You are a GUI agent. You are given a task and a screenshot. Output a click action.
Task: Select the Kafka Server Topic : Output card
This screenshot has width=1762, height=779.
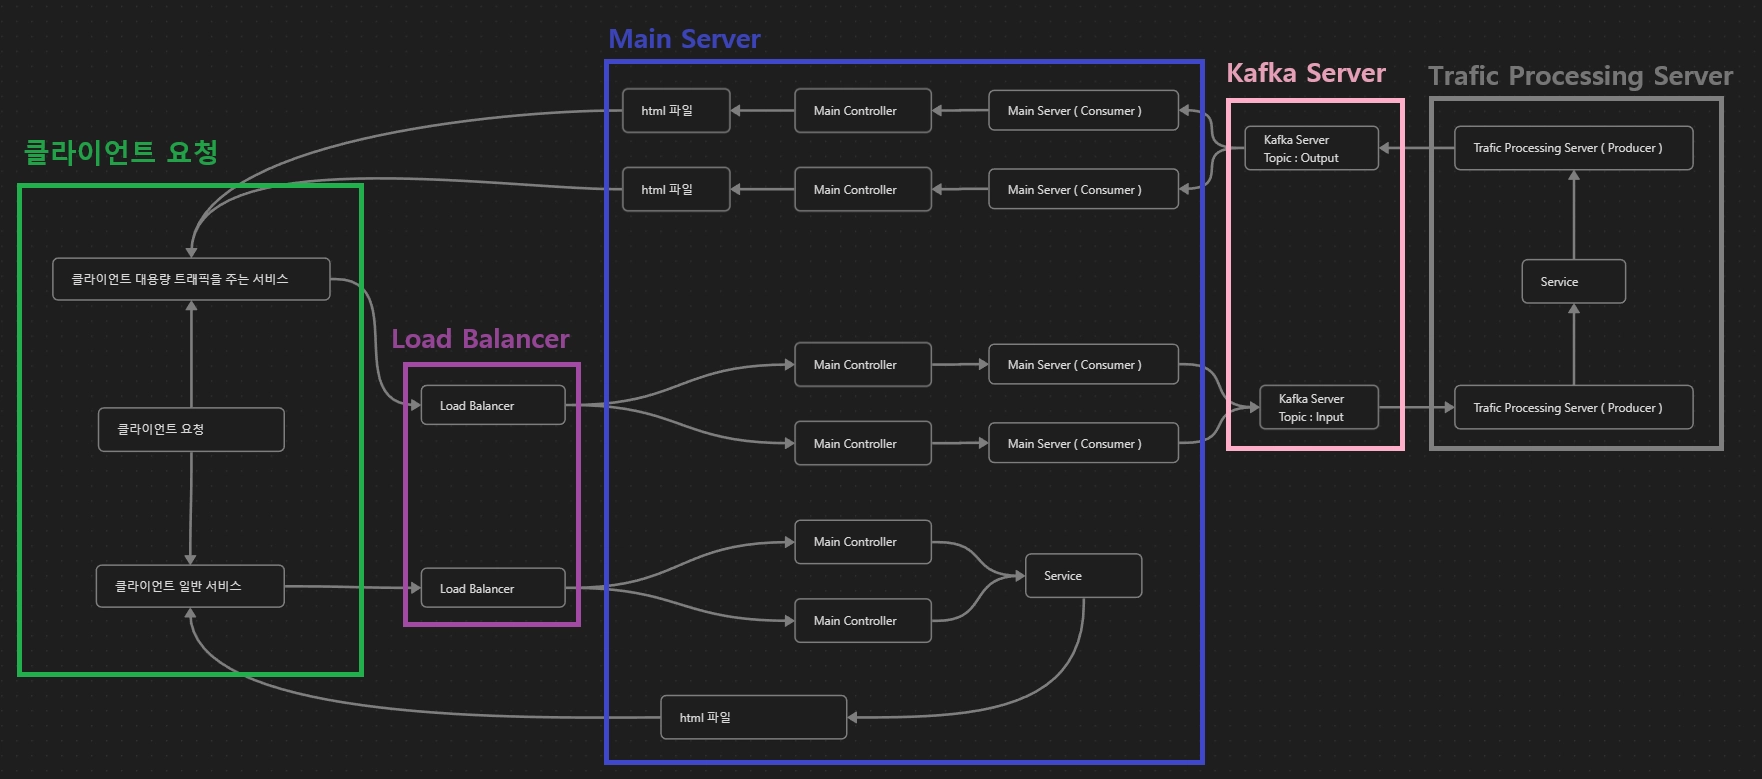tap(1312, 148)
